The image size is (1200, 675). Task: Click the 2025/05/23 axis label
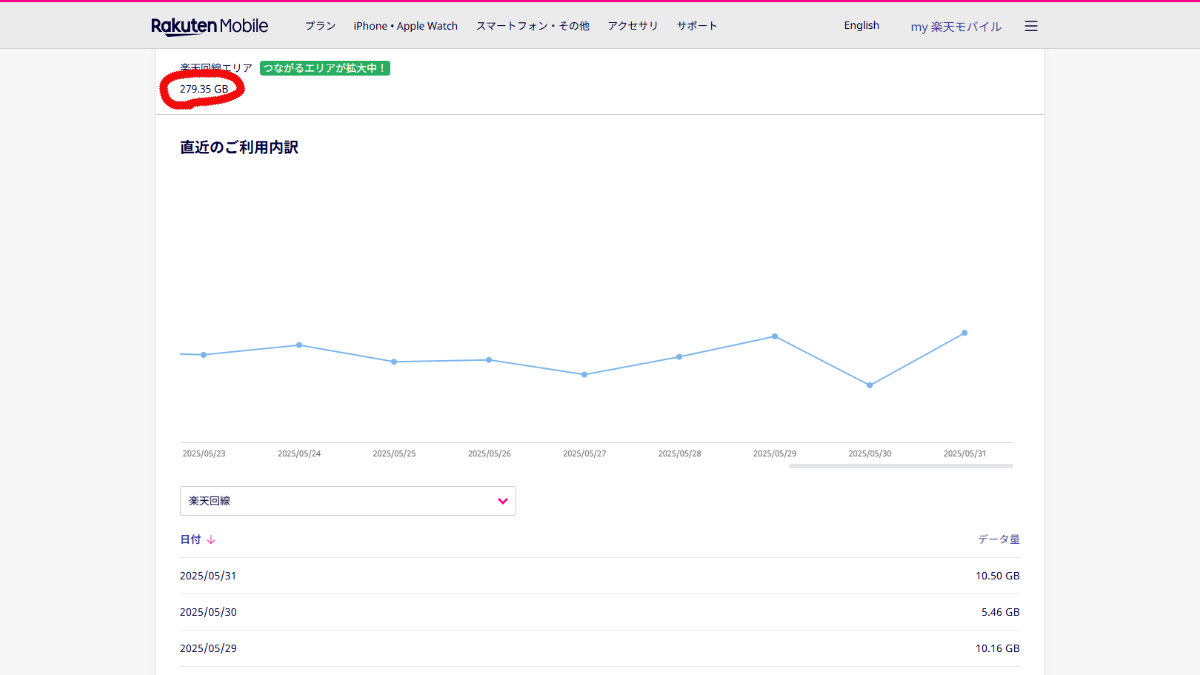(204, 454)
